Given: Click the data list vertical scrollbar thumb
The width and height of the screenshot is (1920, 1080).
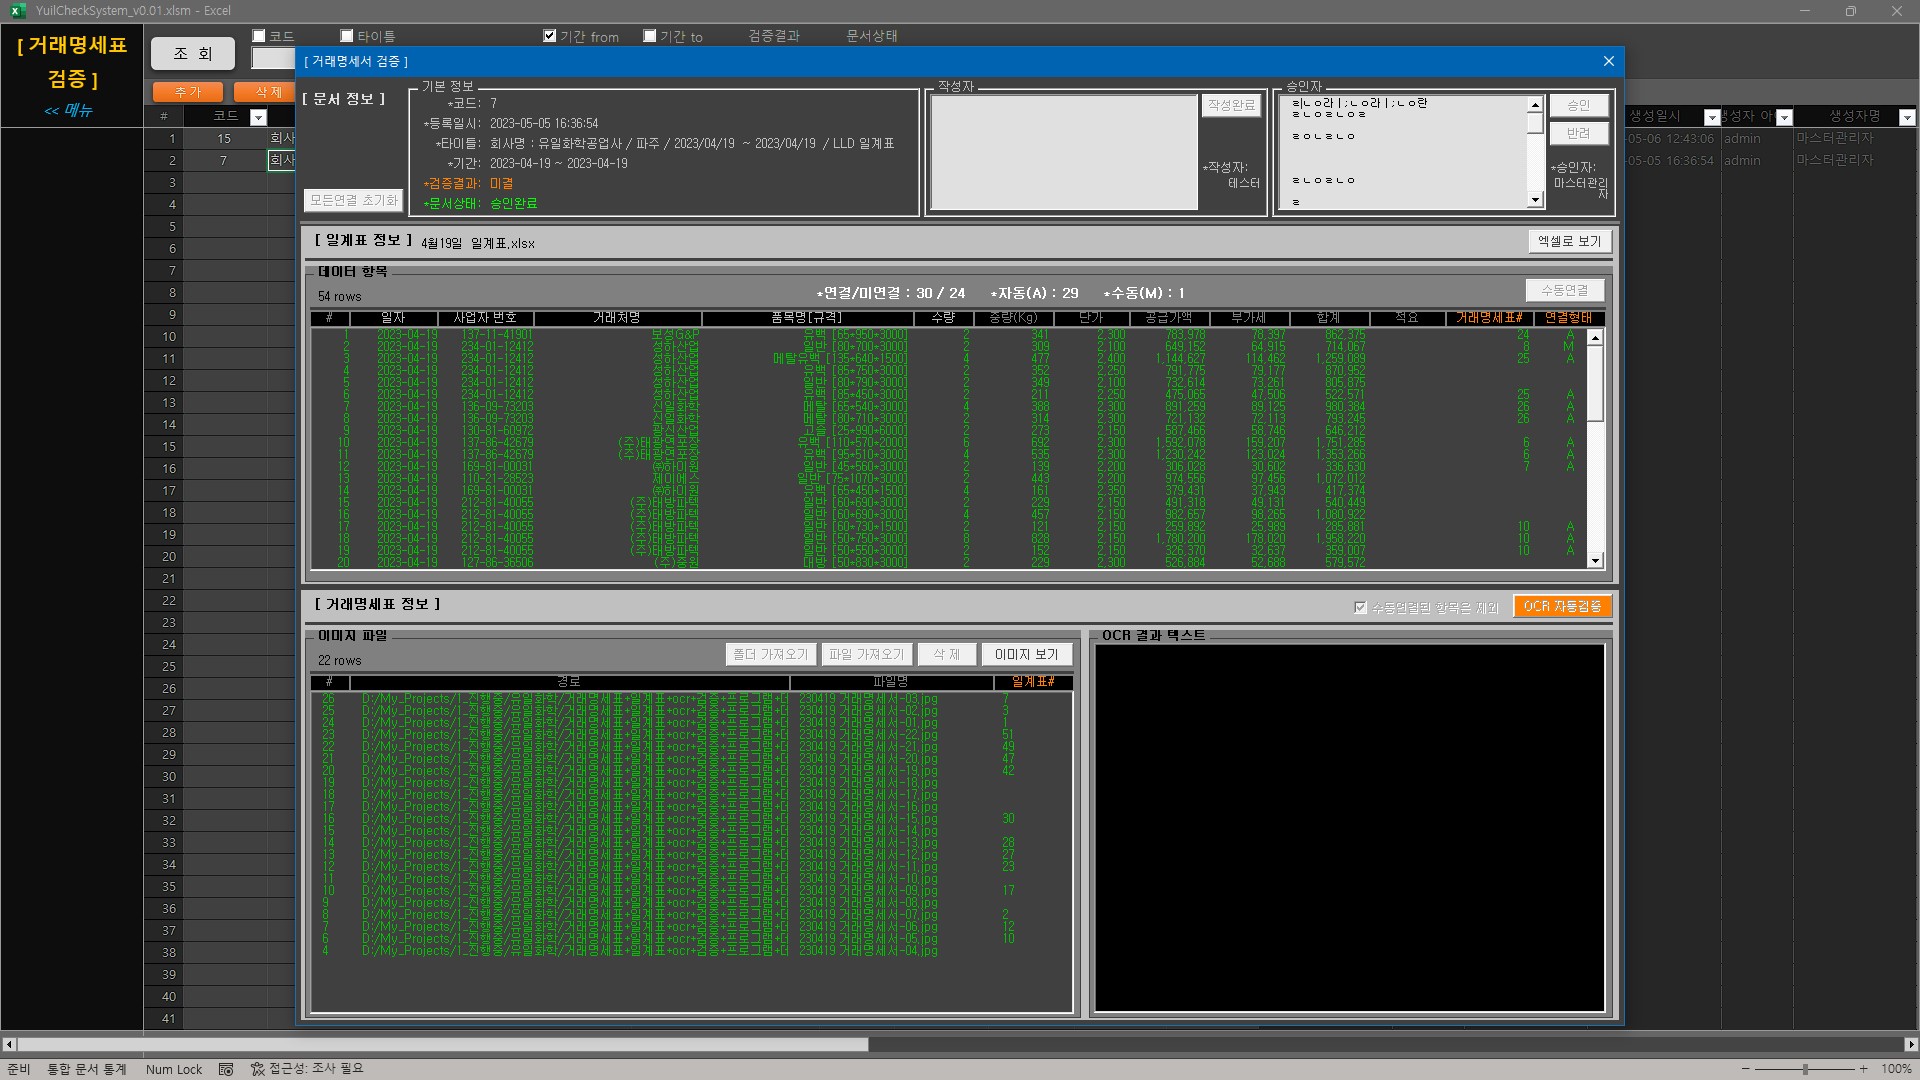Looking at the screenshot, I should (x=1595, y=383).
